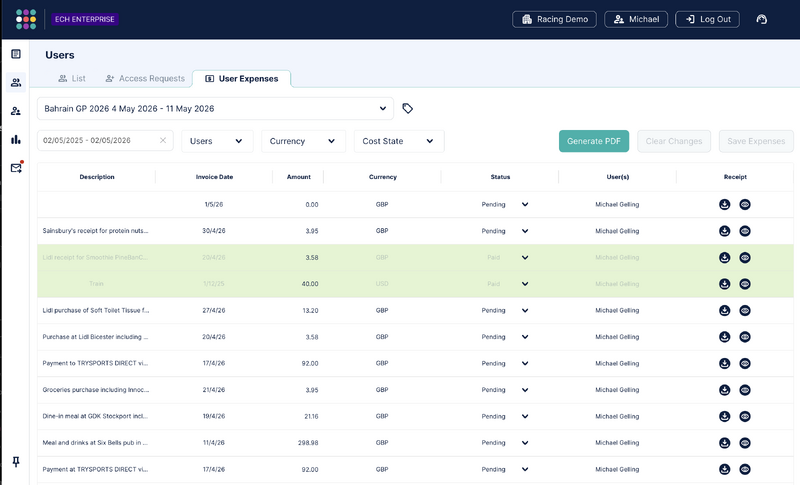Select the User Expenses tab
Viewport: 800px width, 485px height.
(x=242, y=79)
